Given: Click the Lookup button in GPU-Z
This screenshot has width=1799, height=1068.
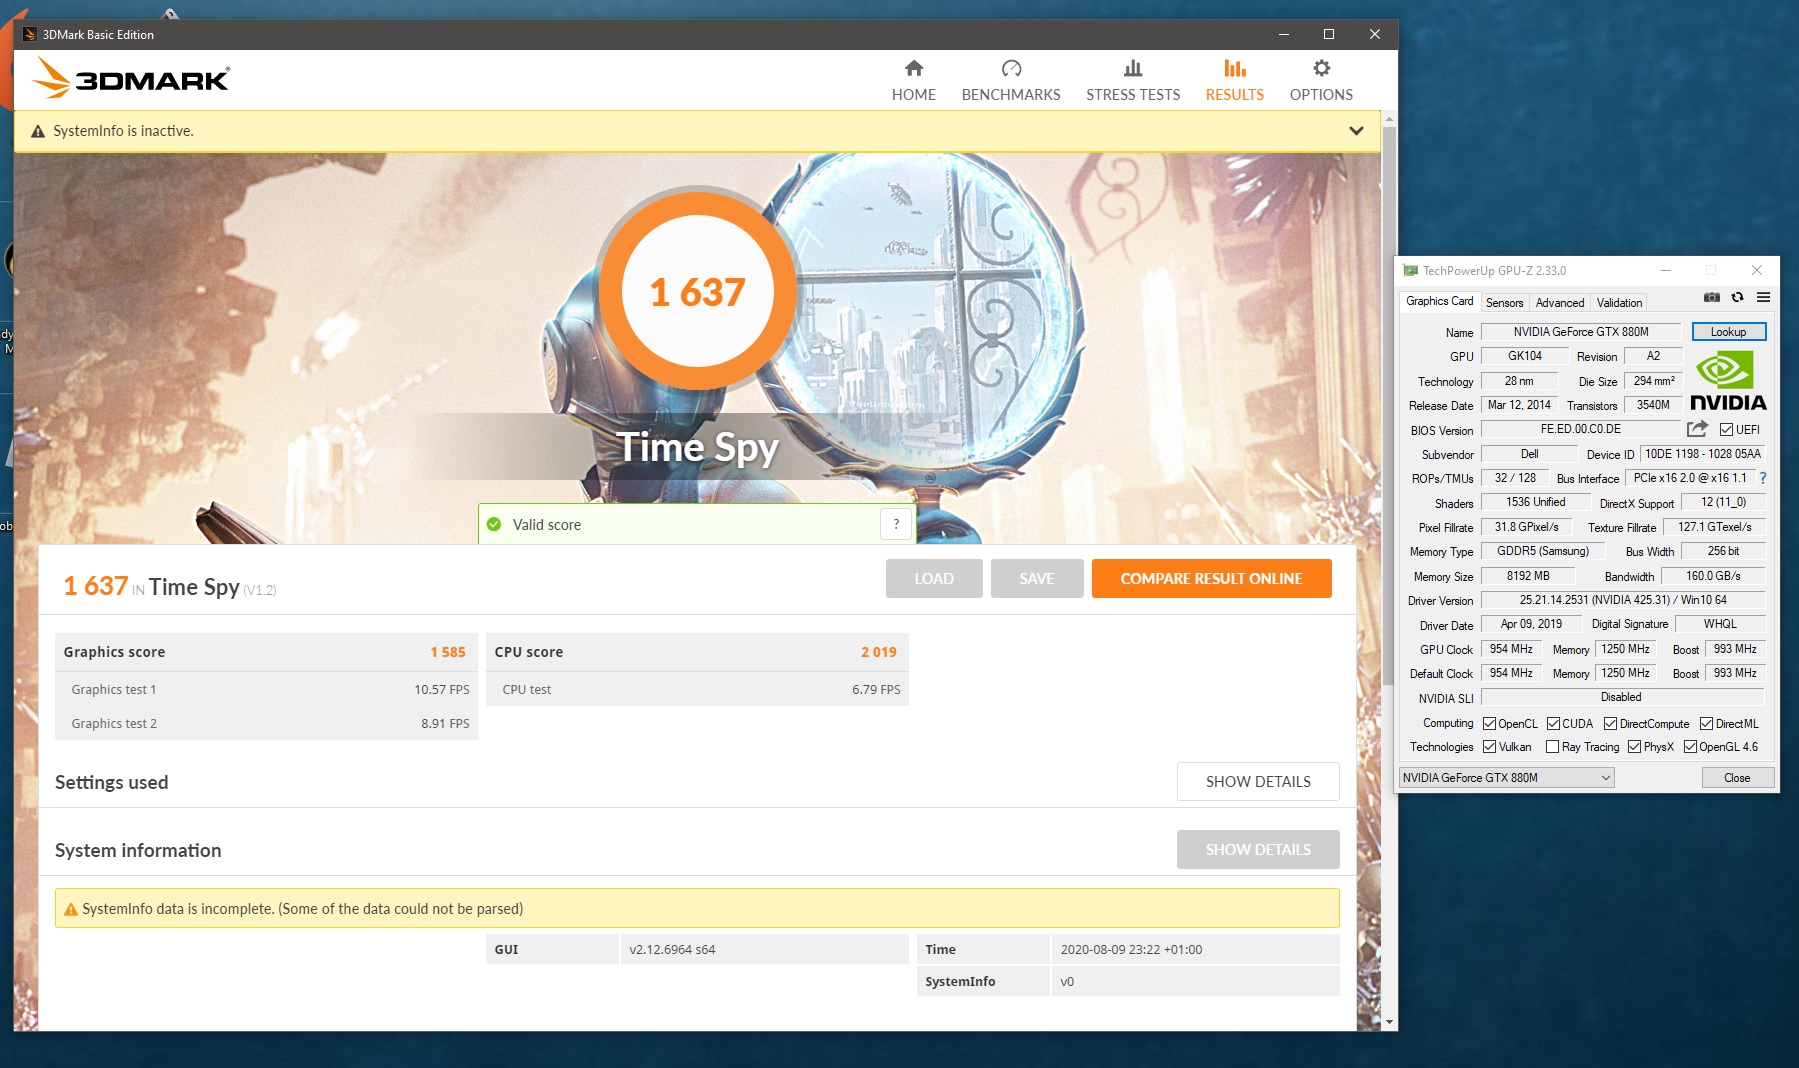Looking at the screenshot, I should (1728, 332).
